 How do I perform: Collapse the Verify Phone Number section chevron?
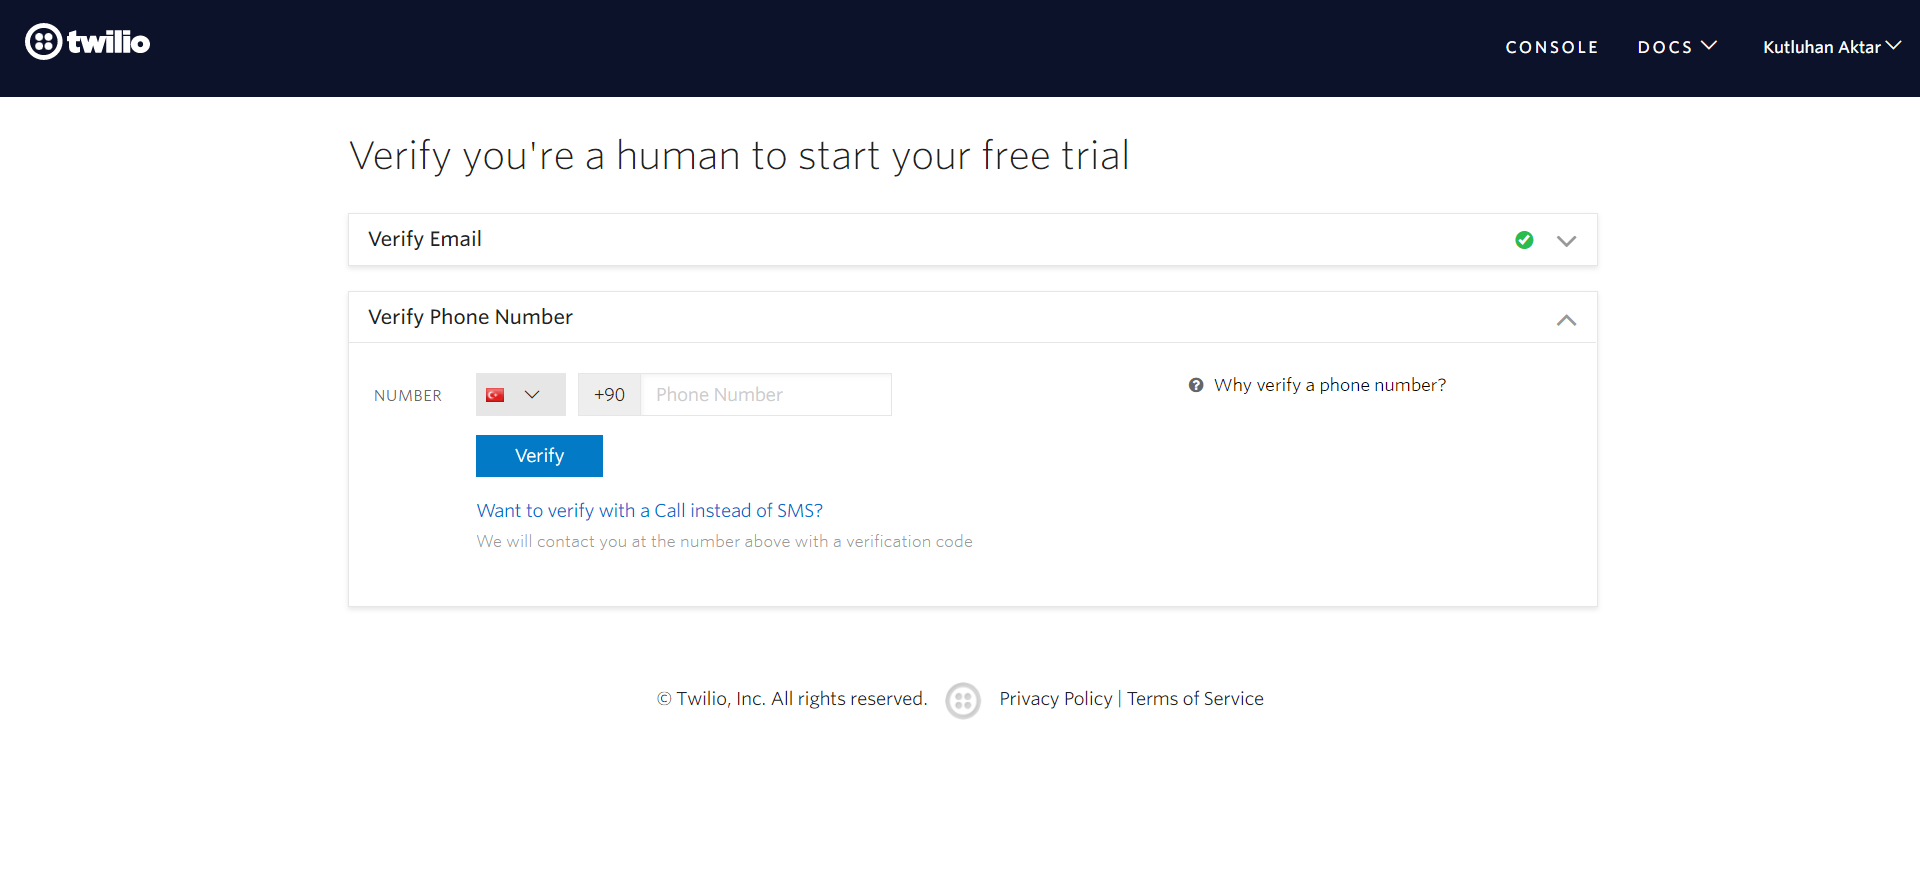coord(1566,320)
